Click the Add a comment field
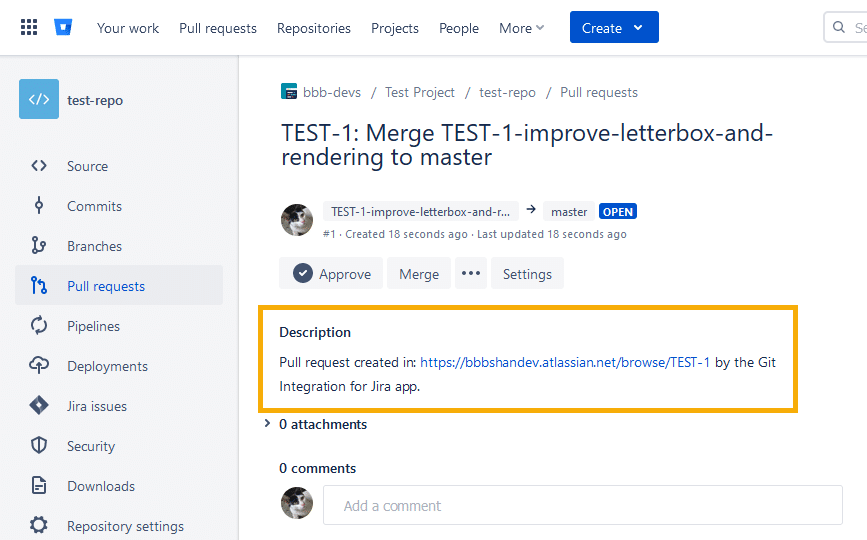Image resolution: width=867 pixels, height=540 pixels. coord(583,505)
